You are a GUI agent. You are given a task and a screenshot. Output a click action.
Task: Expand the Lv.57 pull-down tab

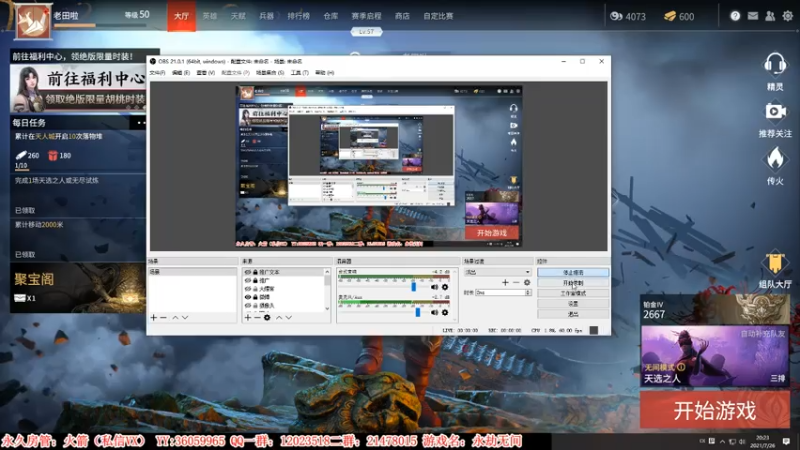[366, 32]
